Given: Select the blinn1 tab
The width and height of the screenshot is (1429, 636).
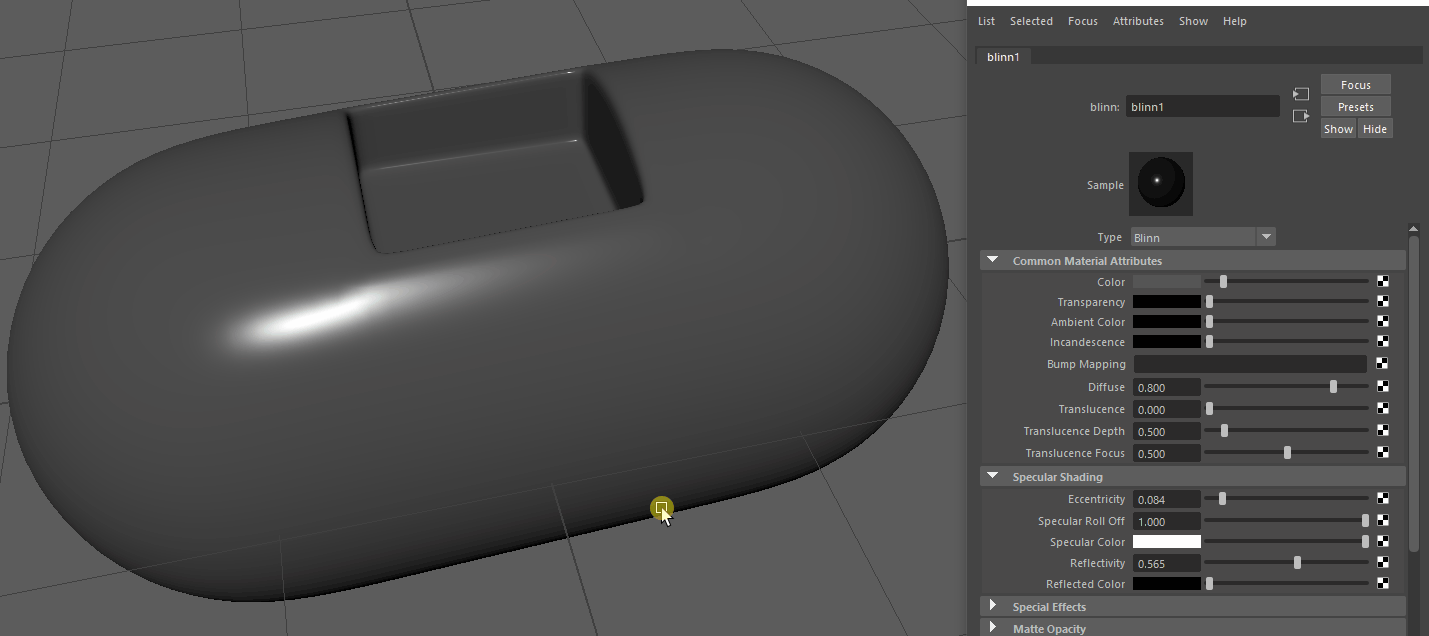Looking at the screenshot, I should [x=1003, y=57].
